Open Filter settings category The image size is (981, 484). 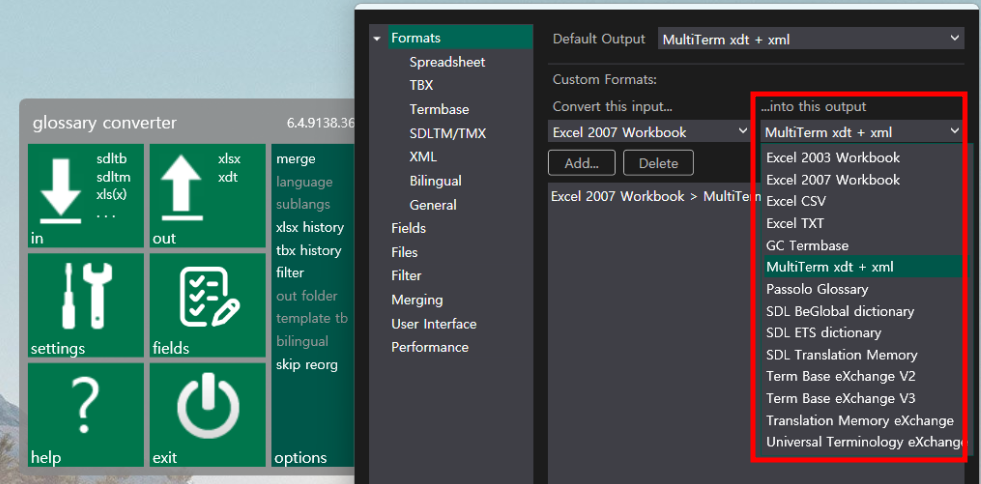pyautogui.click(x=406, y=276)
